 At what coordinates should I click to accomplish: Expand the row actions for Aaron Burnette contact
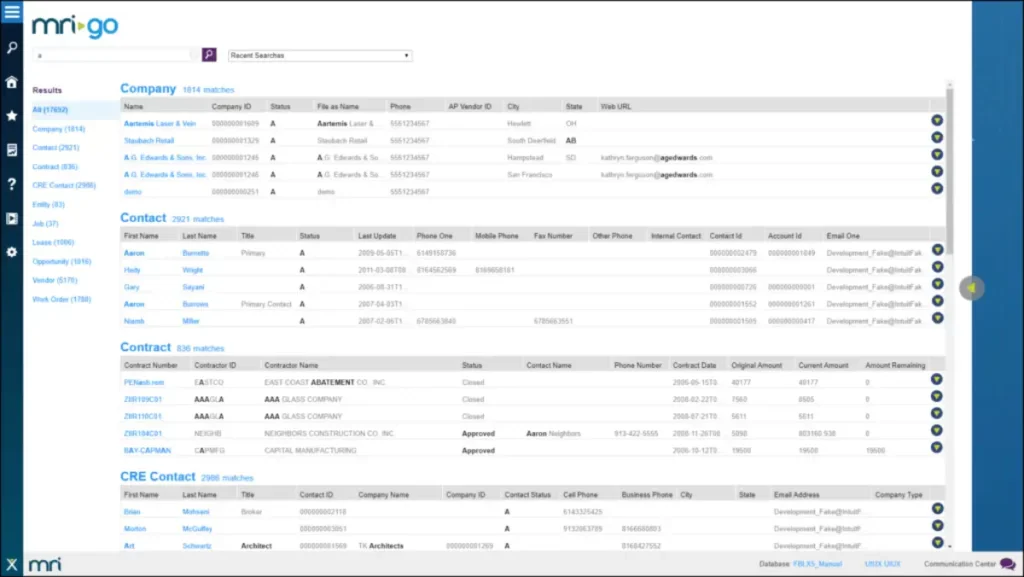(937, 250)
